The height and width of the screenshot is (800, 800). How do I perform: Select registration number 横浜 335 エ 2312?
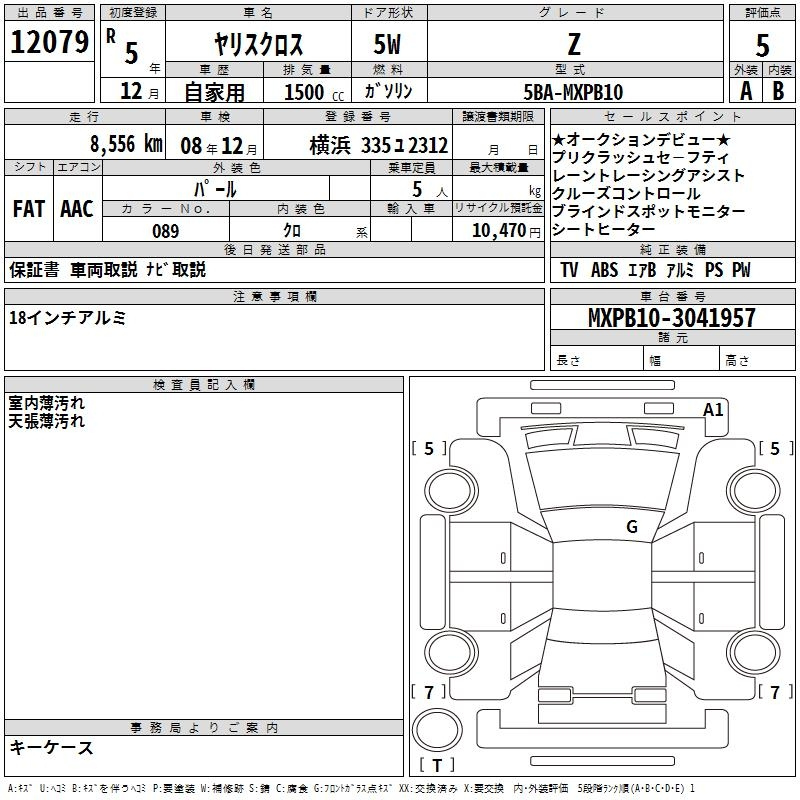coord(378,145)
